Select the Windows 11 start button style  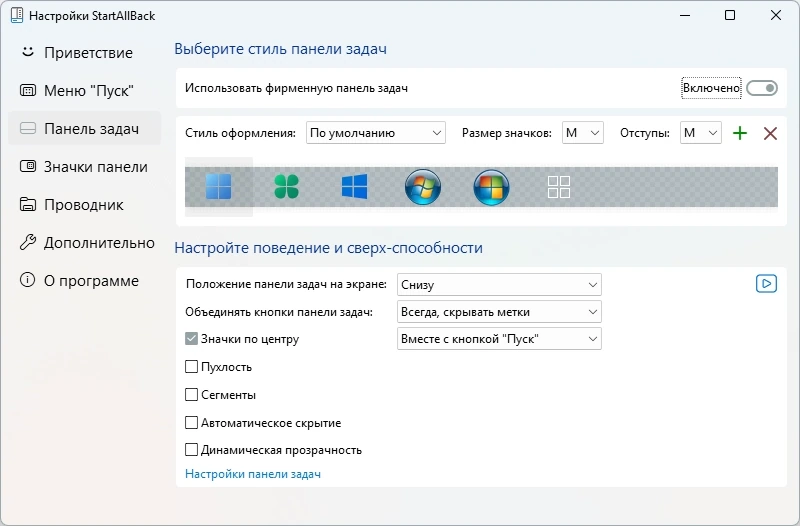pos(218,187)
